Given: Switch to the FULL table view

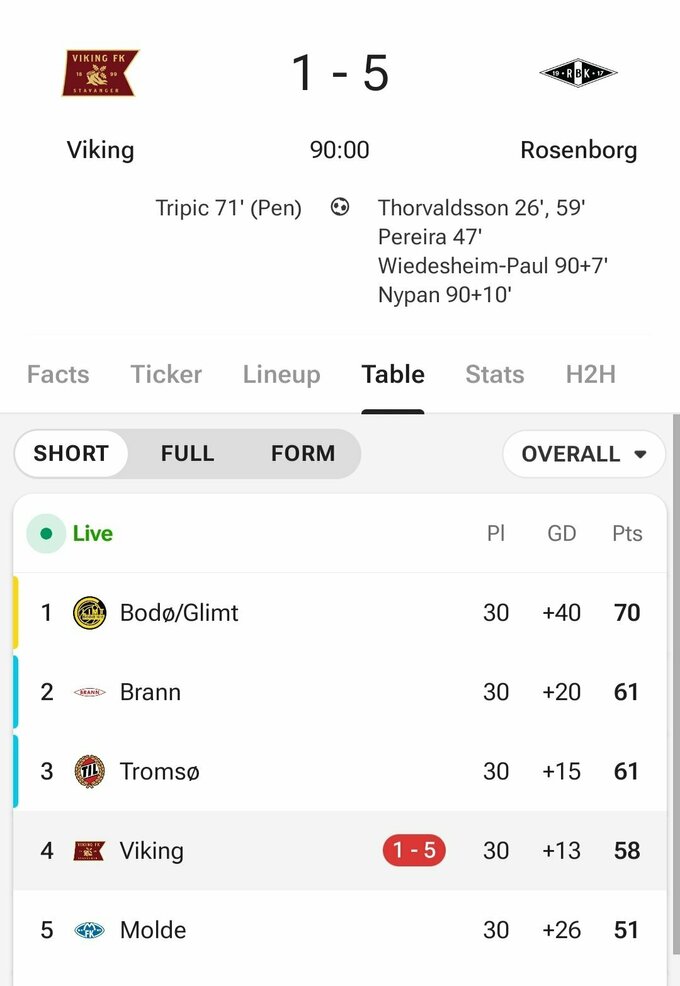Looking at the screenshot, I should point(187,453).
